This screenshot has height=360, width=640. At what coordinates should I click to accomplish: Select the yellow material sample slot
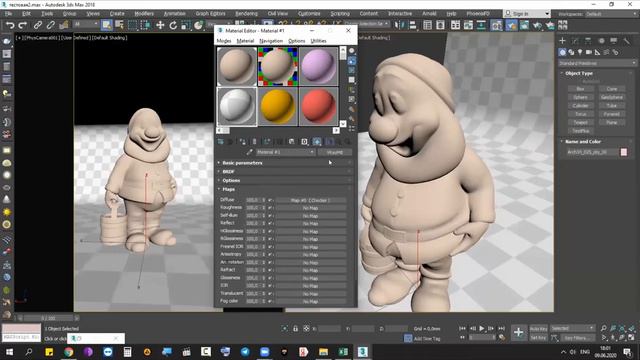(278, 106)
